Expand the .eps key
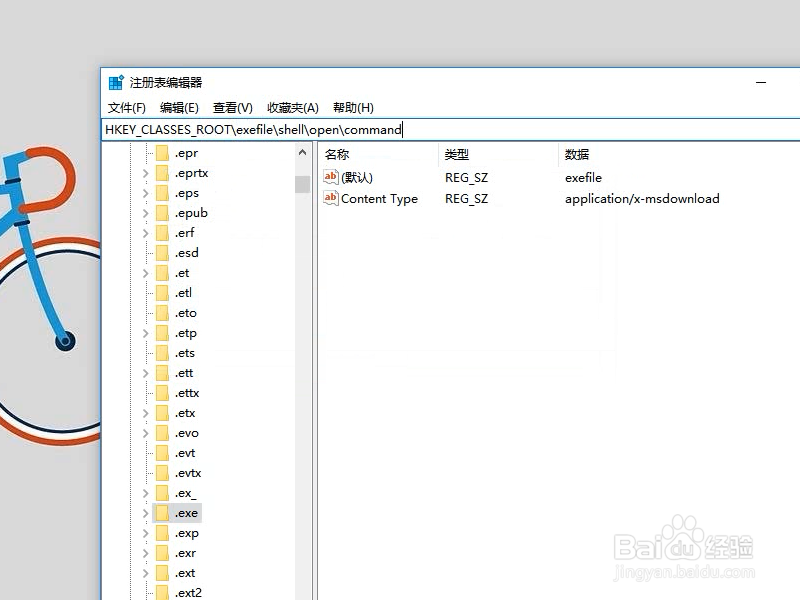 pyautogui.click(x=145, y=193)
